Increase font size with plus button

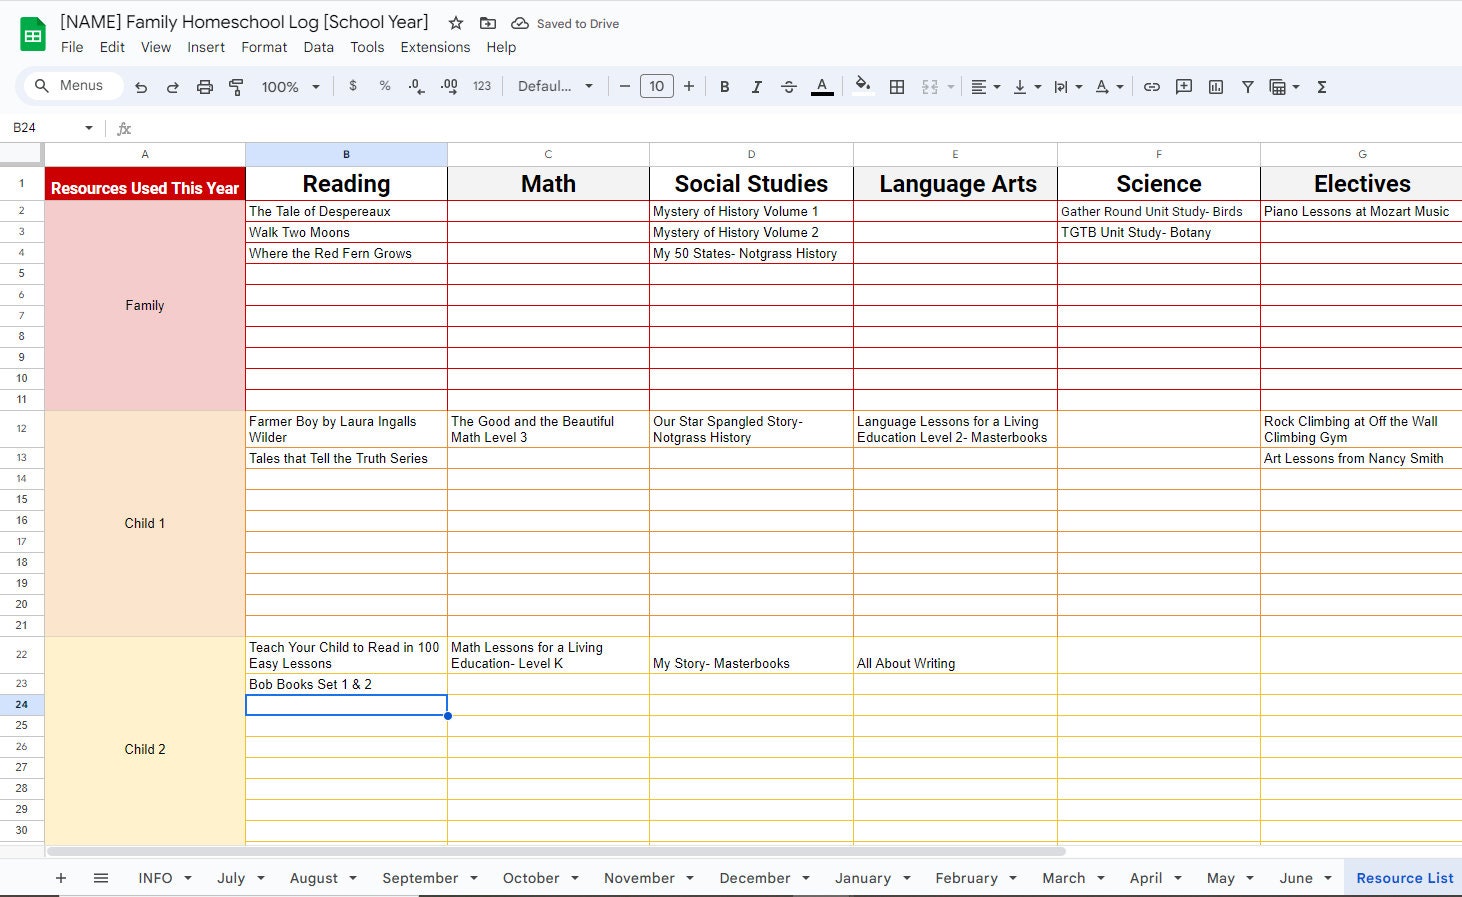pos(689,87)
